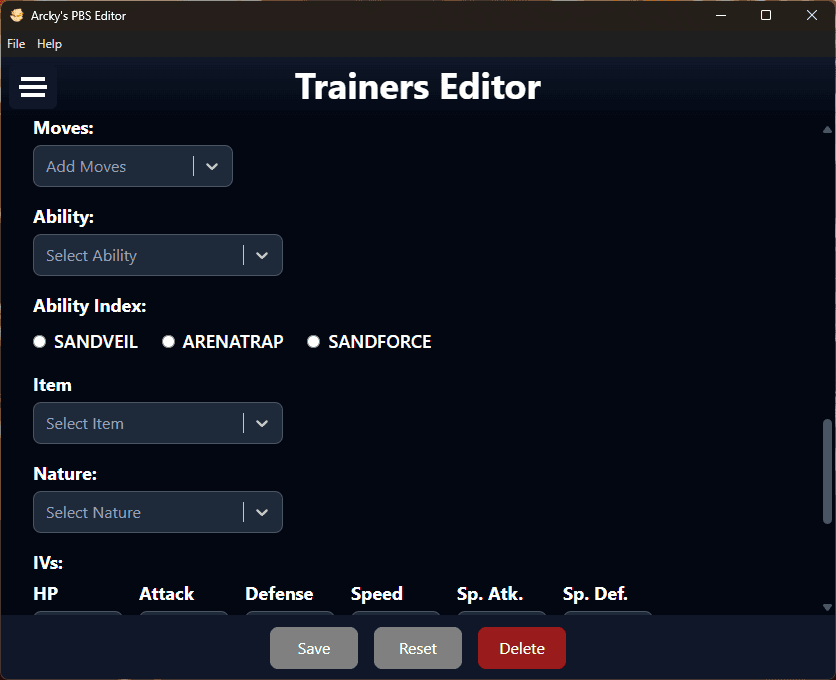Screen dimensions: 836x680
Task: Expand the Select Ability combo box
Action: click(x=137, y=256)
